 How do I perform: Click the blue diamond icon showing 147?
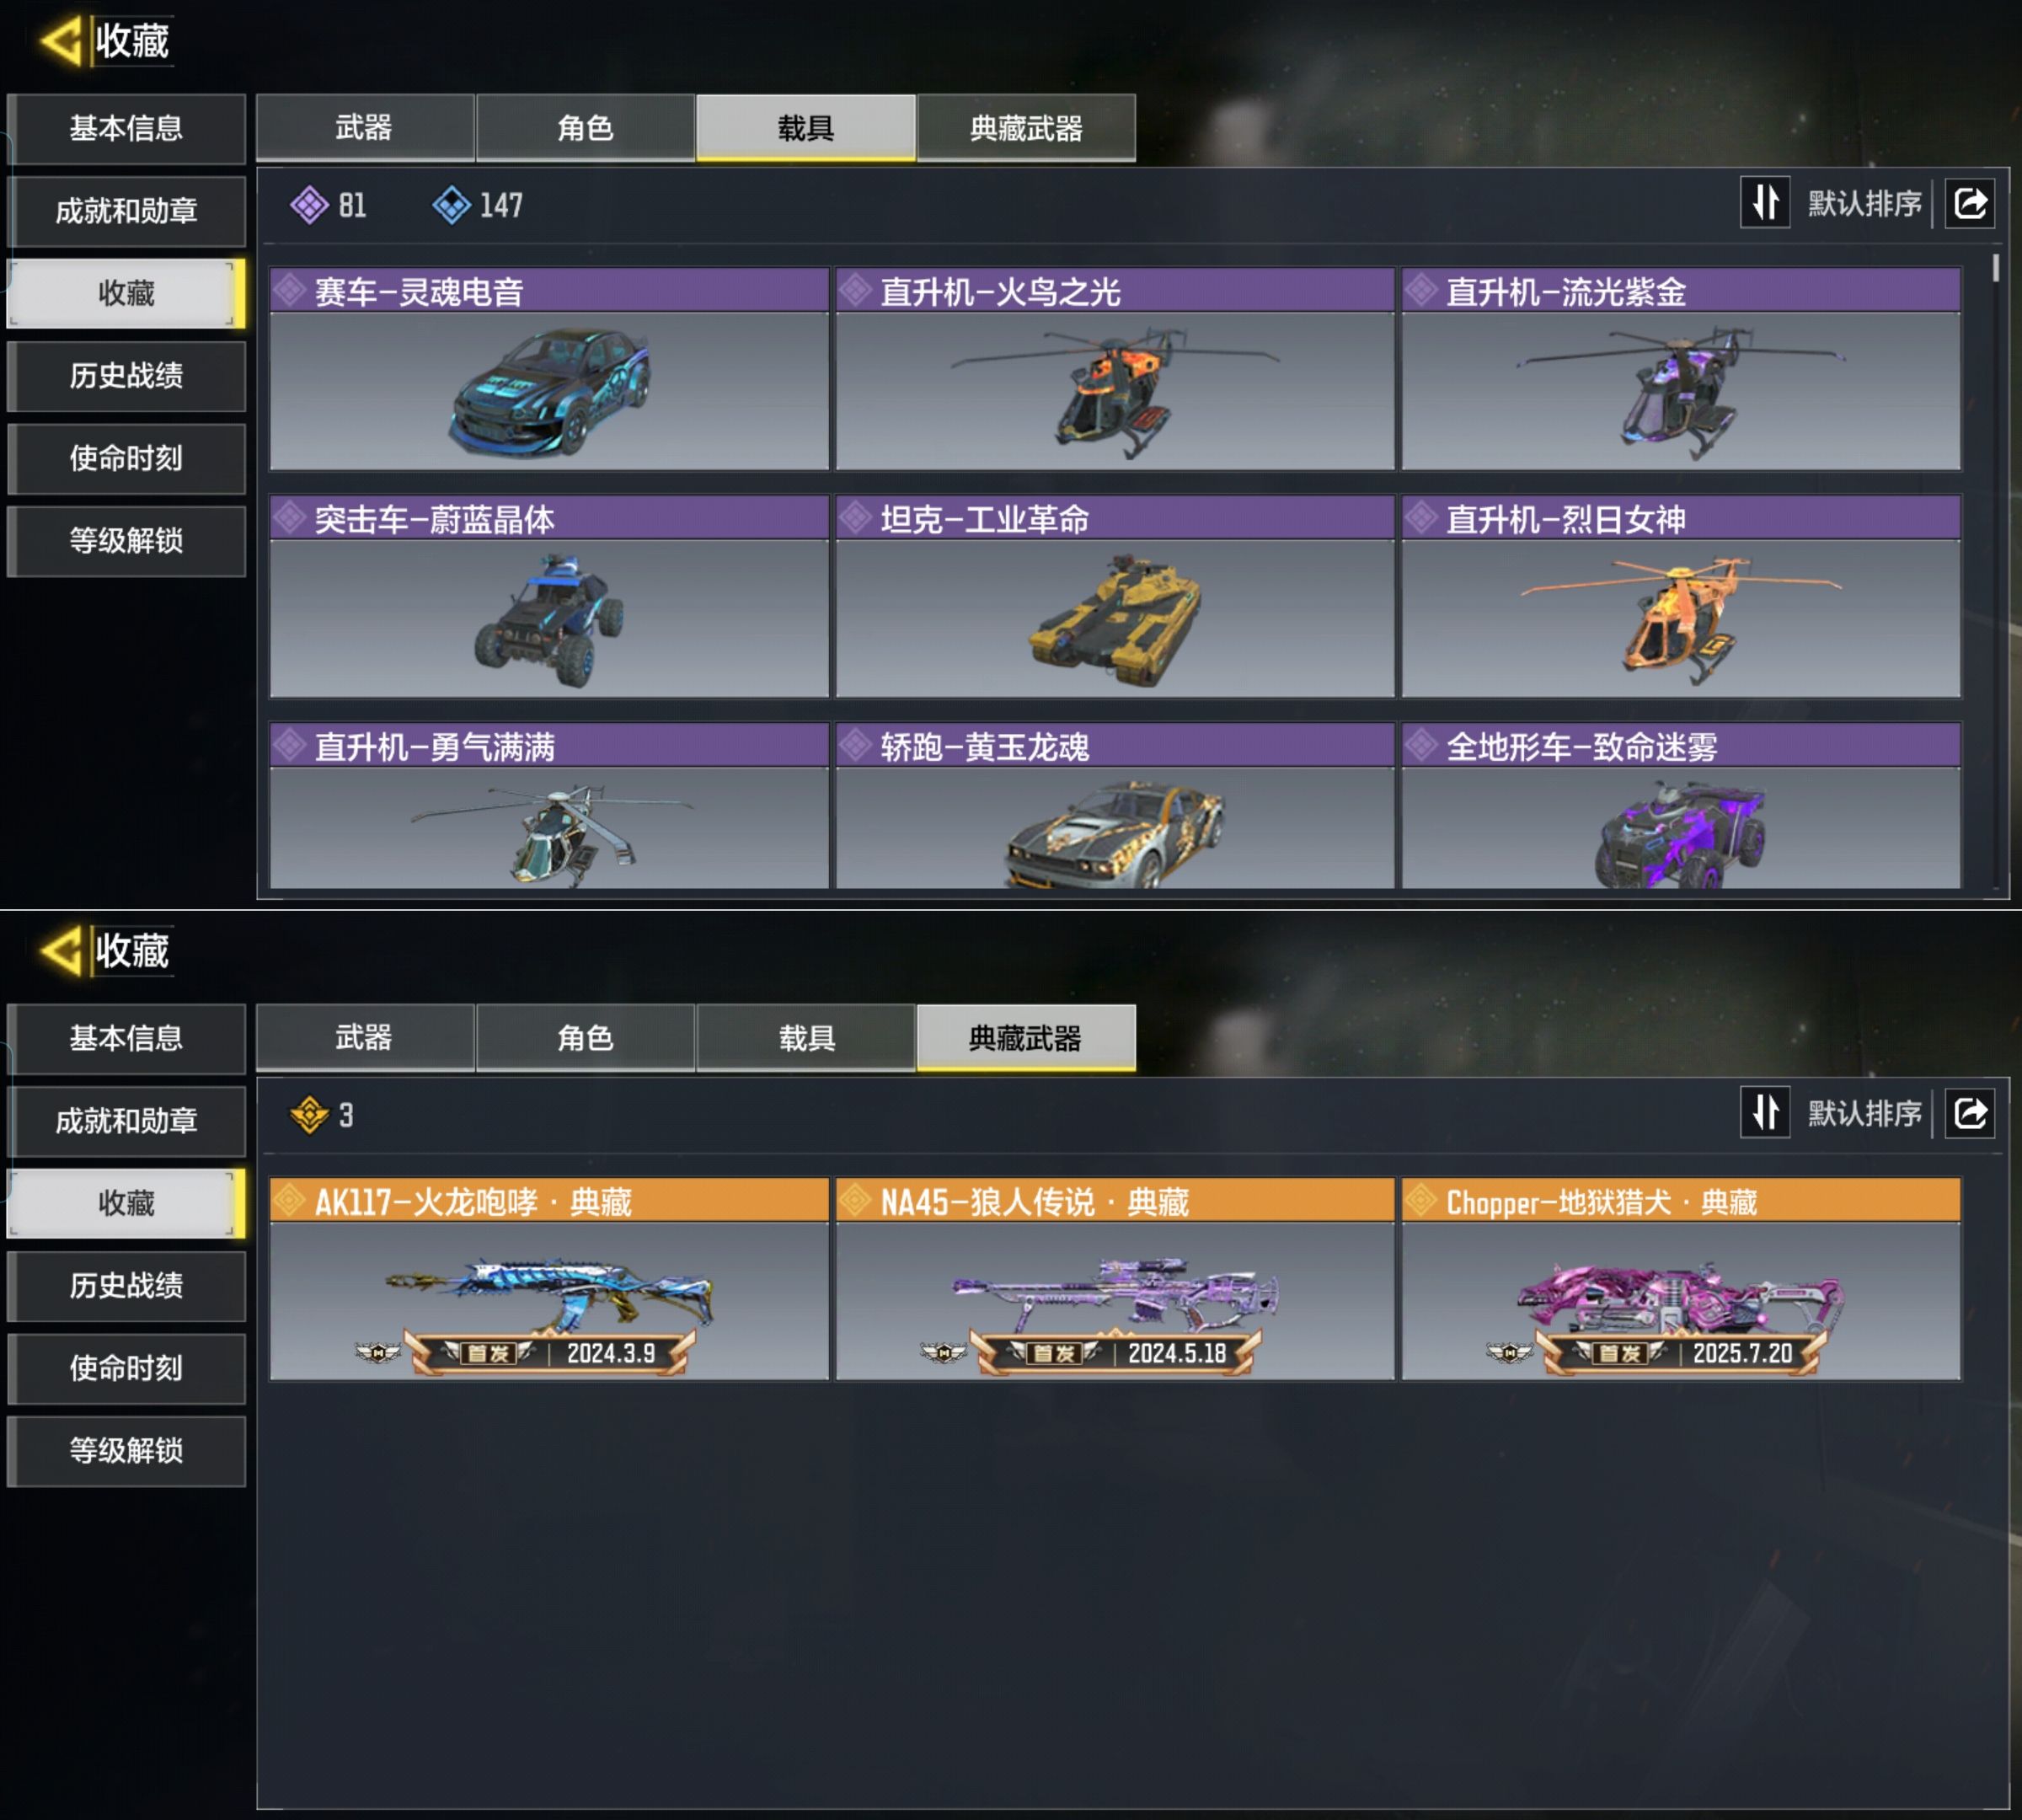click(451, 205)
